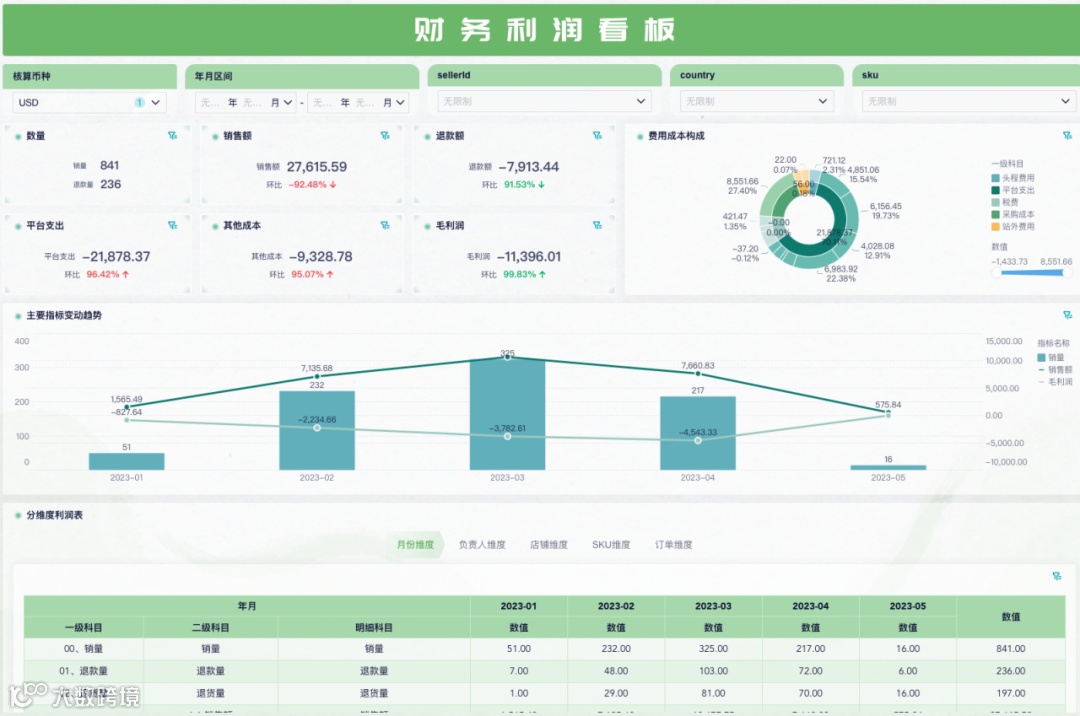The image size is (1080, 716).
Task: Adjust the 数值 range slider in donut legend
Action: click(x=1031, y=273)
